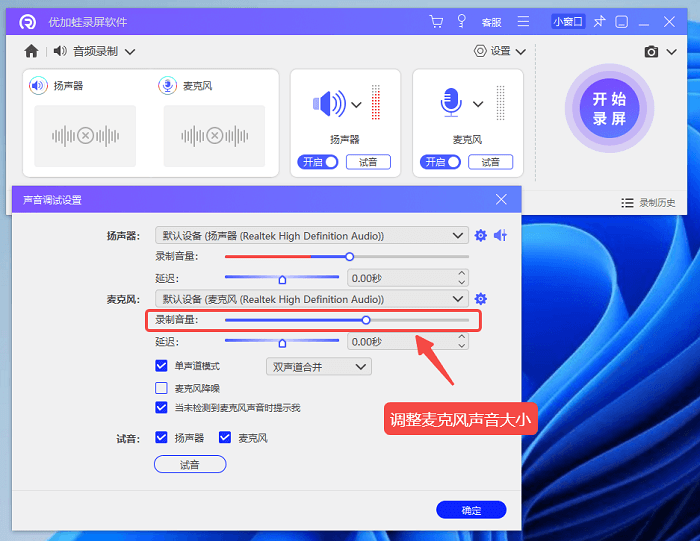The width and height of the screenshot is (700, 541).
Task: Expand microphone device chevron in card
Action: [x=478, y=104]
